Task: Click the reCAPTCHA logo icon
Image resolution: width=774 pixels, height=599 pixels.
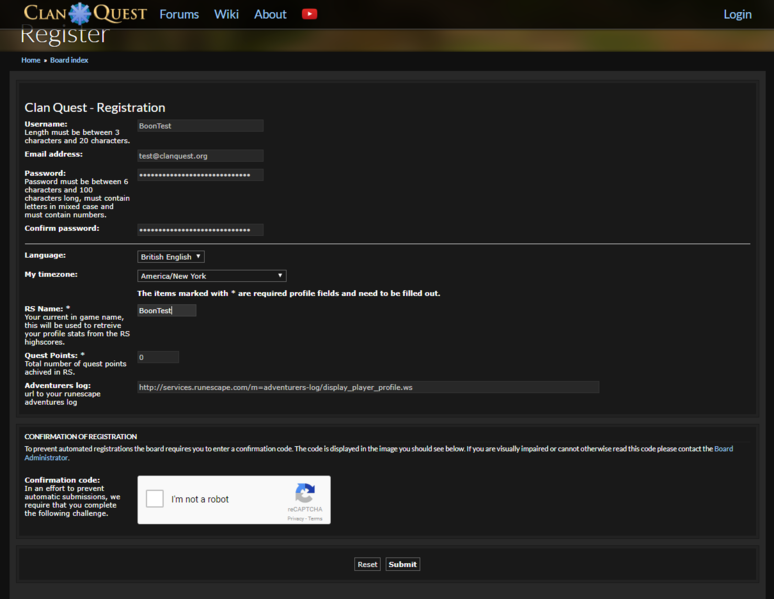Action: coord(305,492)
